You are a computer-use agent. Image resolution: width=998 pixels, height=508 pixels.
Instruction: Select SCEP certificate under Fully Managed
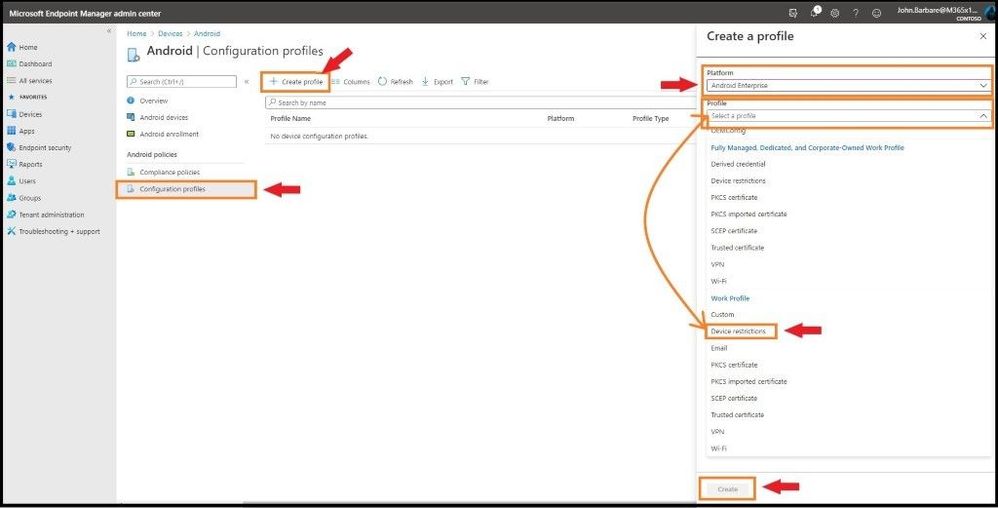click(734, 230)
